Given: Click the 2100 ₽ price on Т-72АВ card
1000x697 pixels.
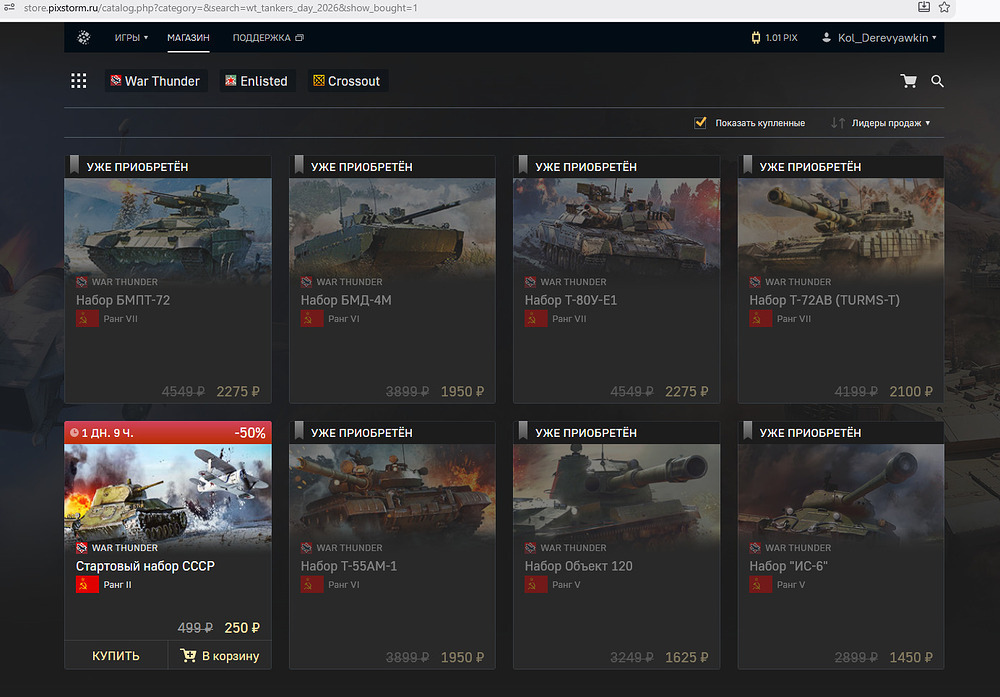Looking at the screenshot, I should 911,391.
